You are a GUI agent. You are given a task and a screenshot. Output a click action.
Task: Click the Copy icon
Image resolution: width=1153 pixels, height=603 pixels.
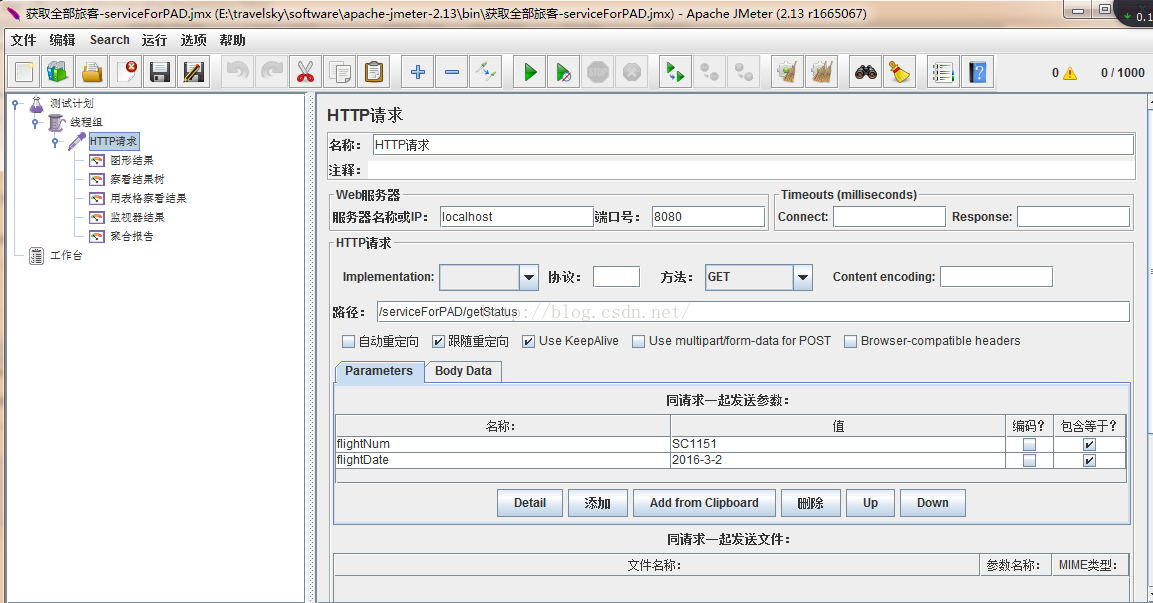[340, 72]
